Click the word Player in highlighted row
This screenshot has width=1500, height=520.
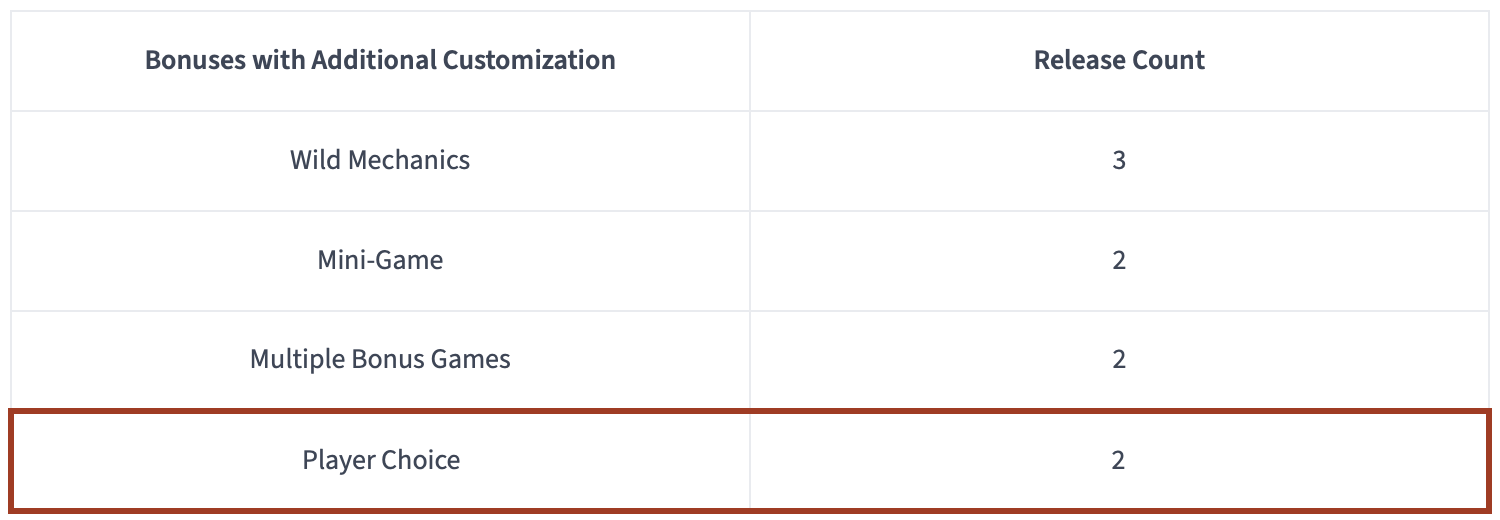tap(337, 460)
